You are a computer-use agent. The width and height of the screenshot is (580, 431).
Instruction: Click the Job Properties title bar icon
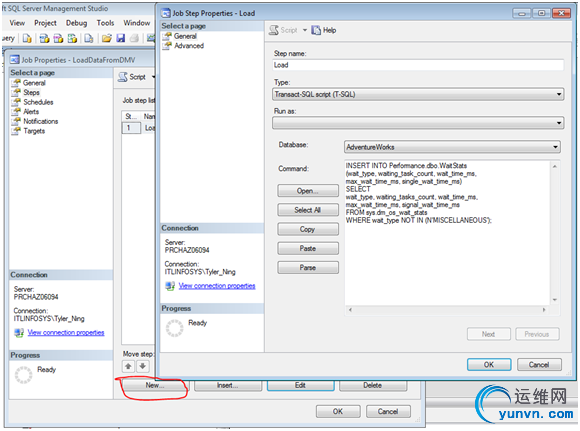14,60
